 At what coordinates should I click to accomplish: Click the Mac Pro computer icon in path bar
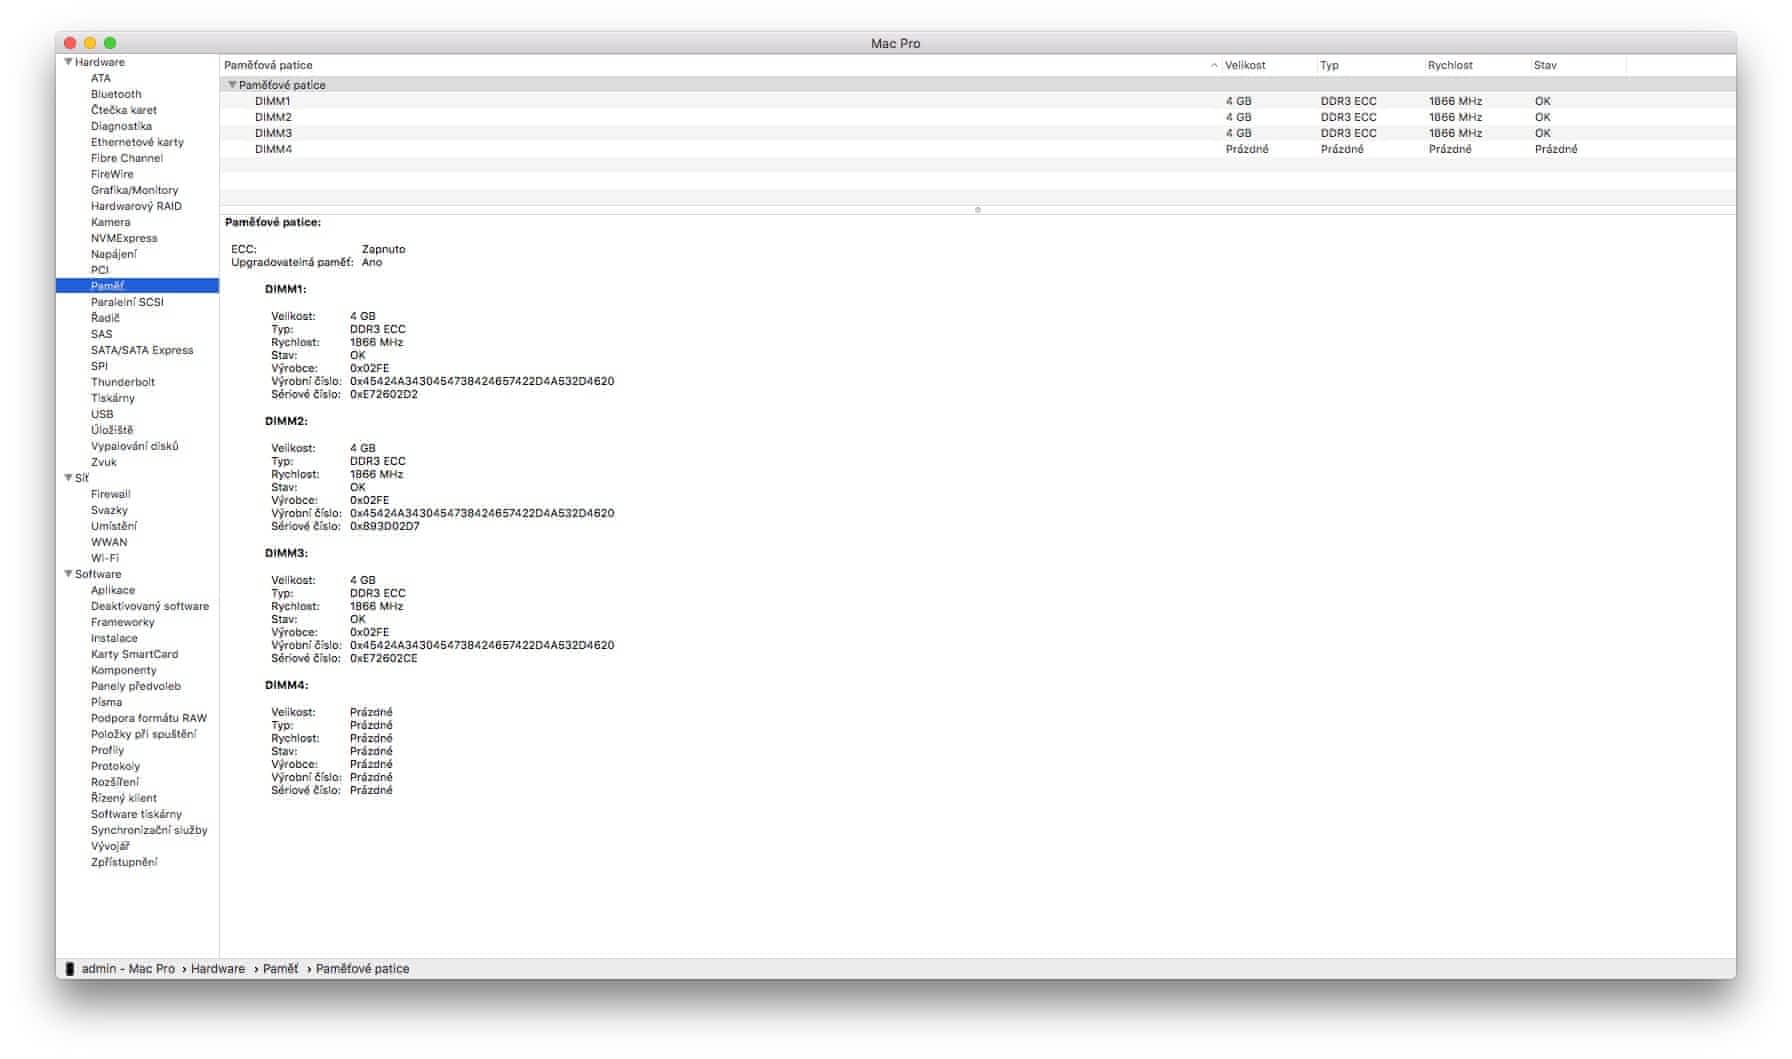point(70,968)
